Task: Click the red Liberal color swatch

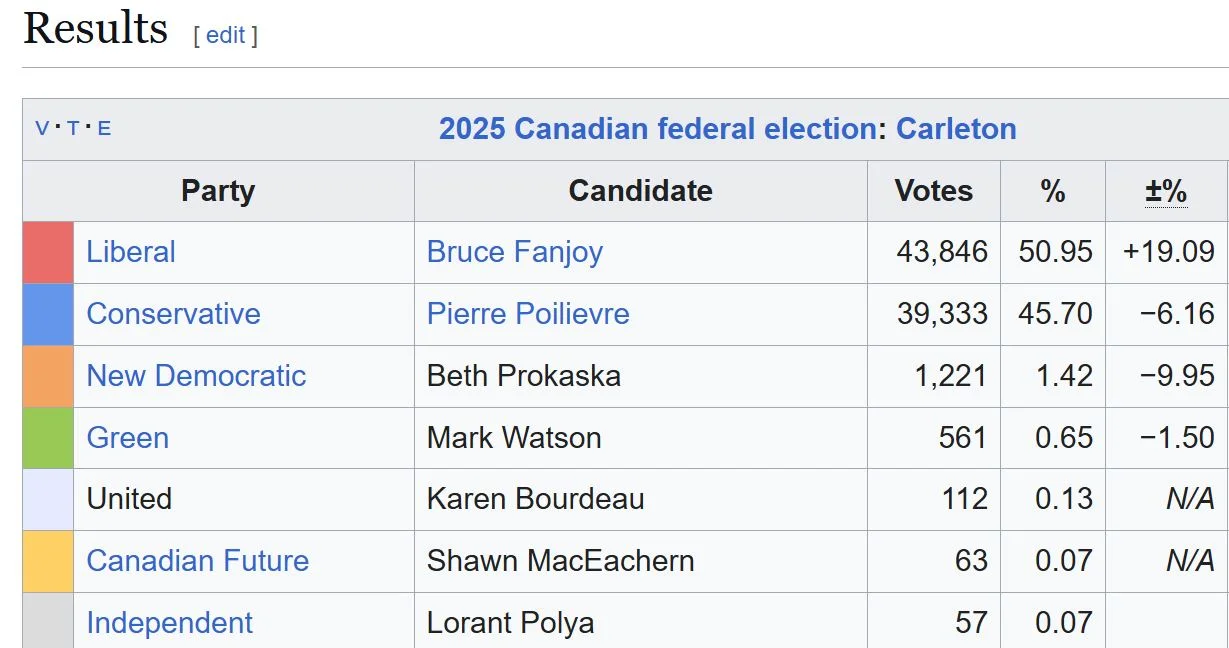Action: [x=48, y=252]
